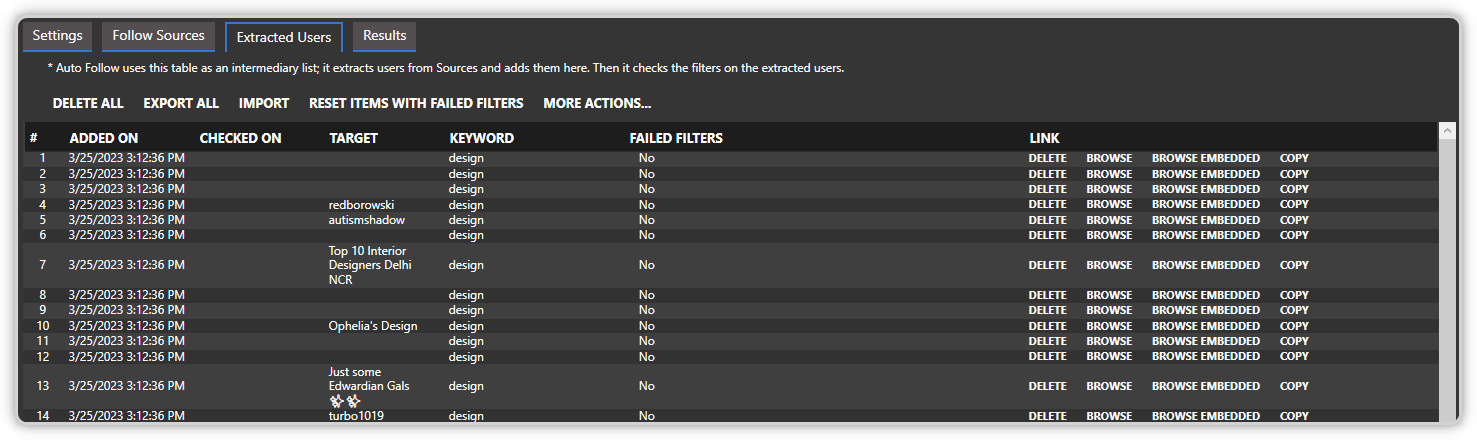Copy link for Ophelia's Design row

(x=1294, y=326)
